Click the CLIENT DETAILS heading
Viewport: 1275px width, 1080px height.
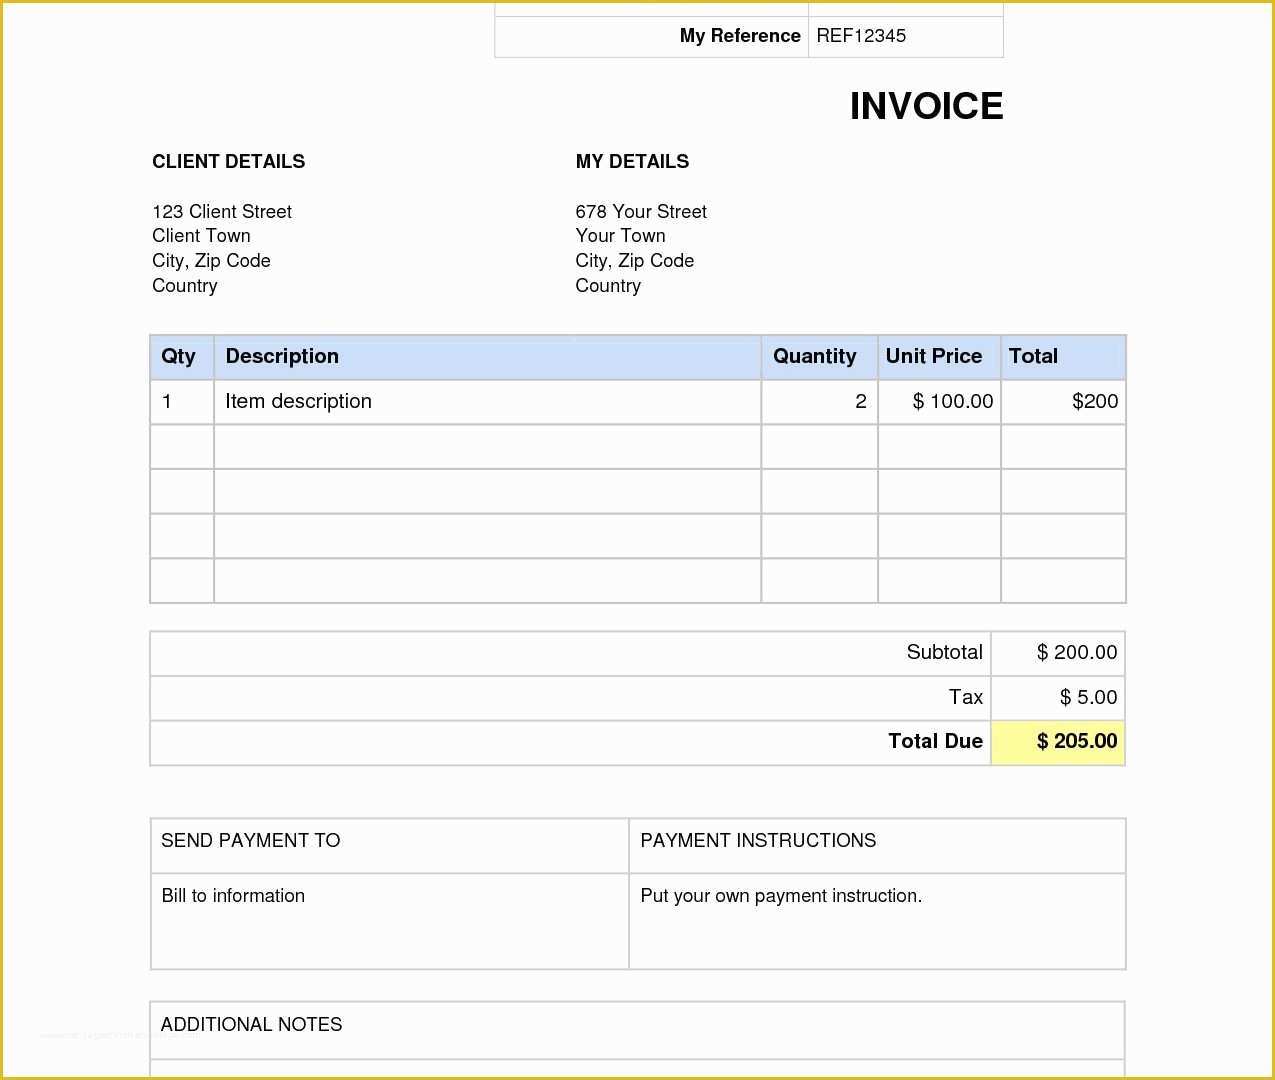pos(228,162)
